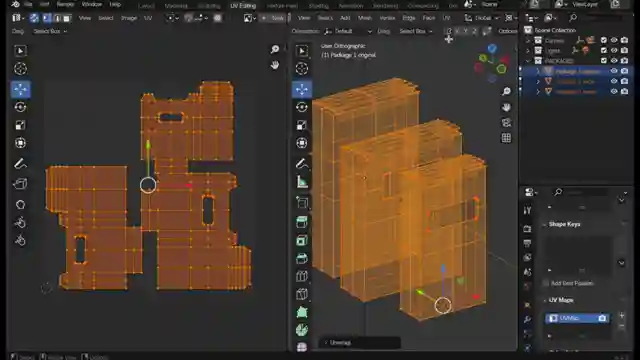
Task: Expand the highlighted Package object row
Action: point(538,71)
